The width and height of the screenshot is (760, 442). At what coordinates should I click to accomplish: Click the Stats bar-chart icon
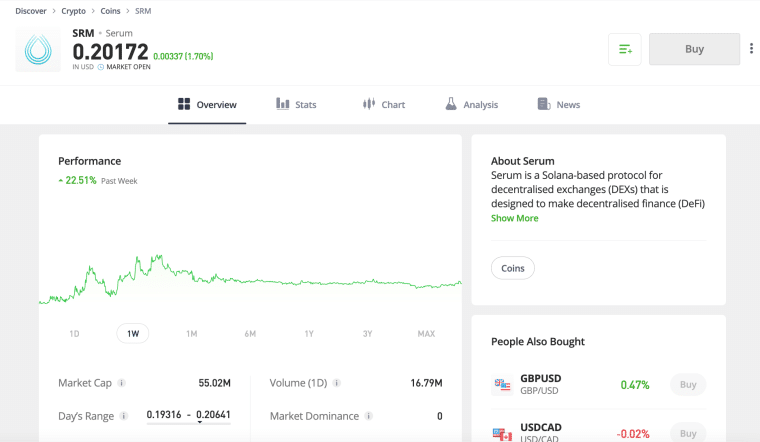pyautogui.click(x=283, y=103)
